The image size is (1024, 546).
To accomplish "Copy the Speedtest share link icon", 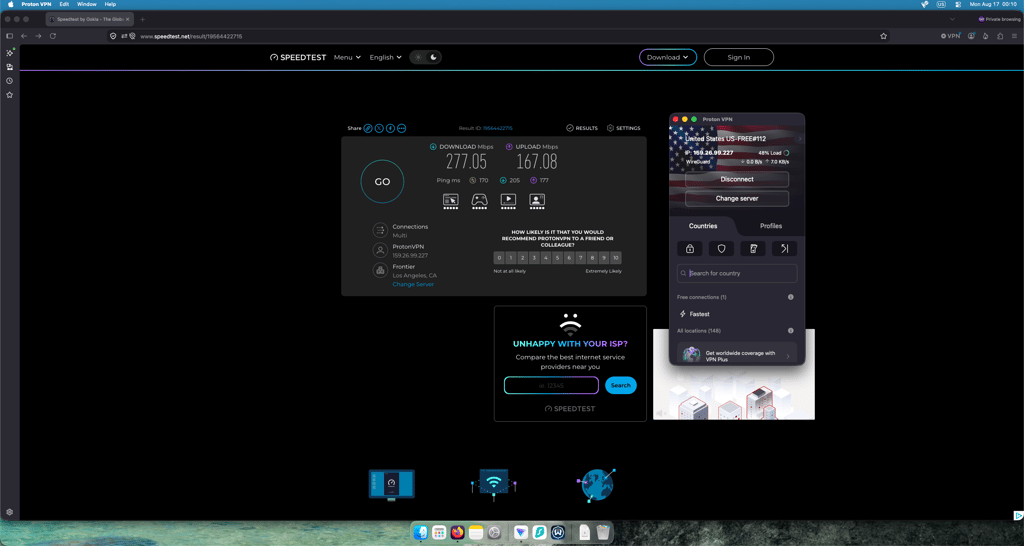I will click(368, 128).
